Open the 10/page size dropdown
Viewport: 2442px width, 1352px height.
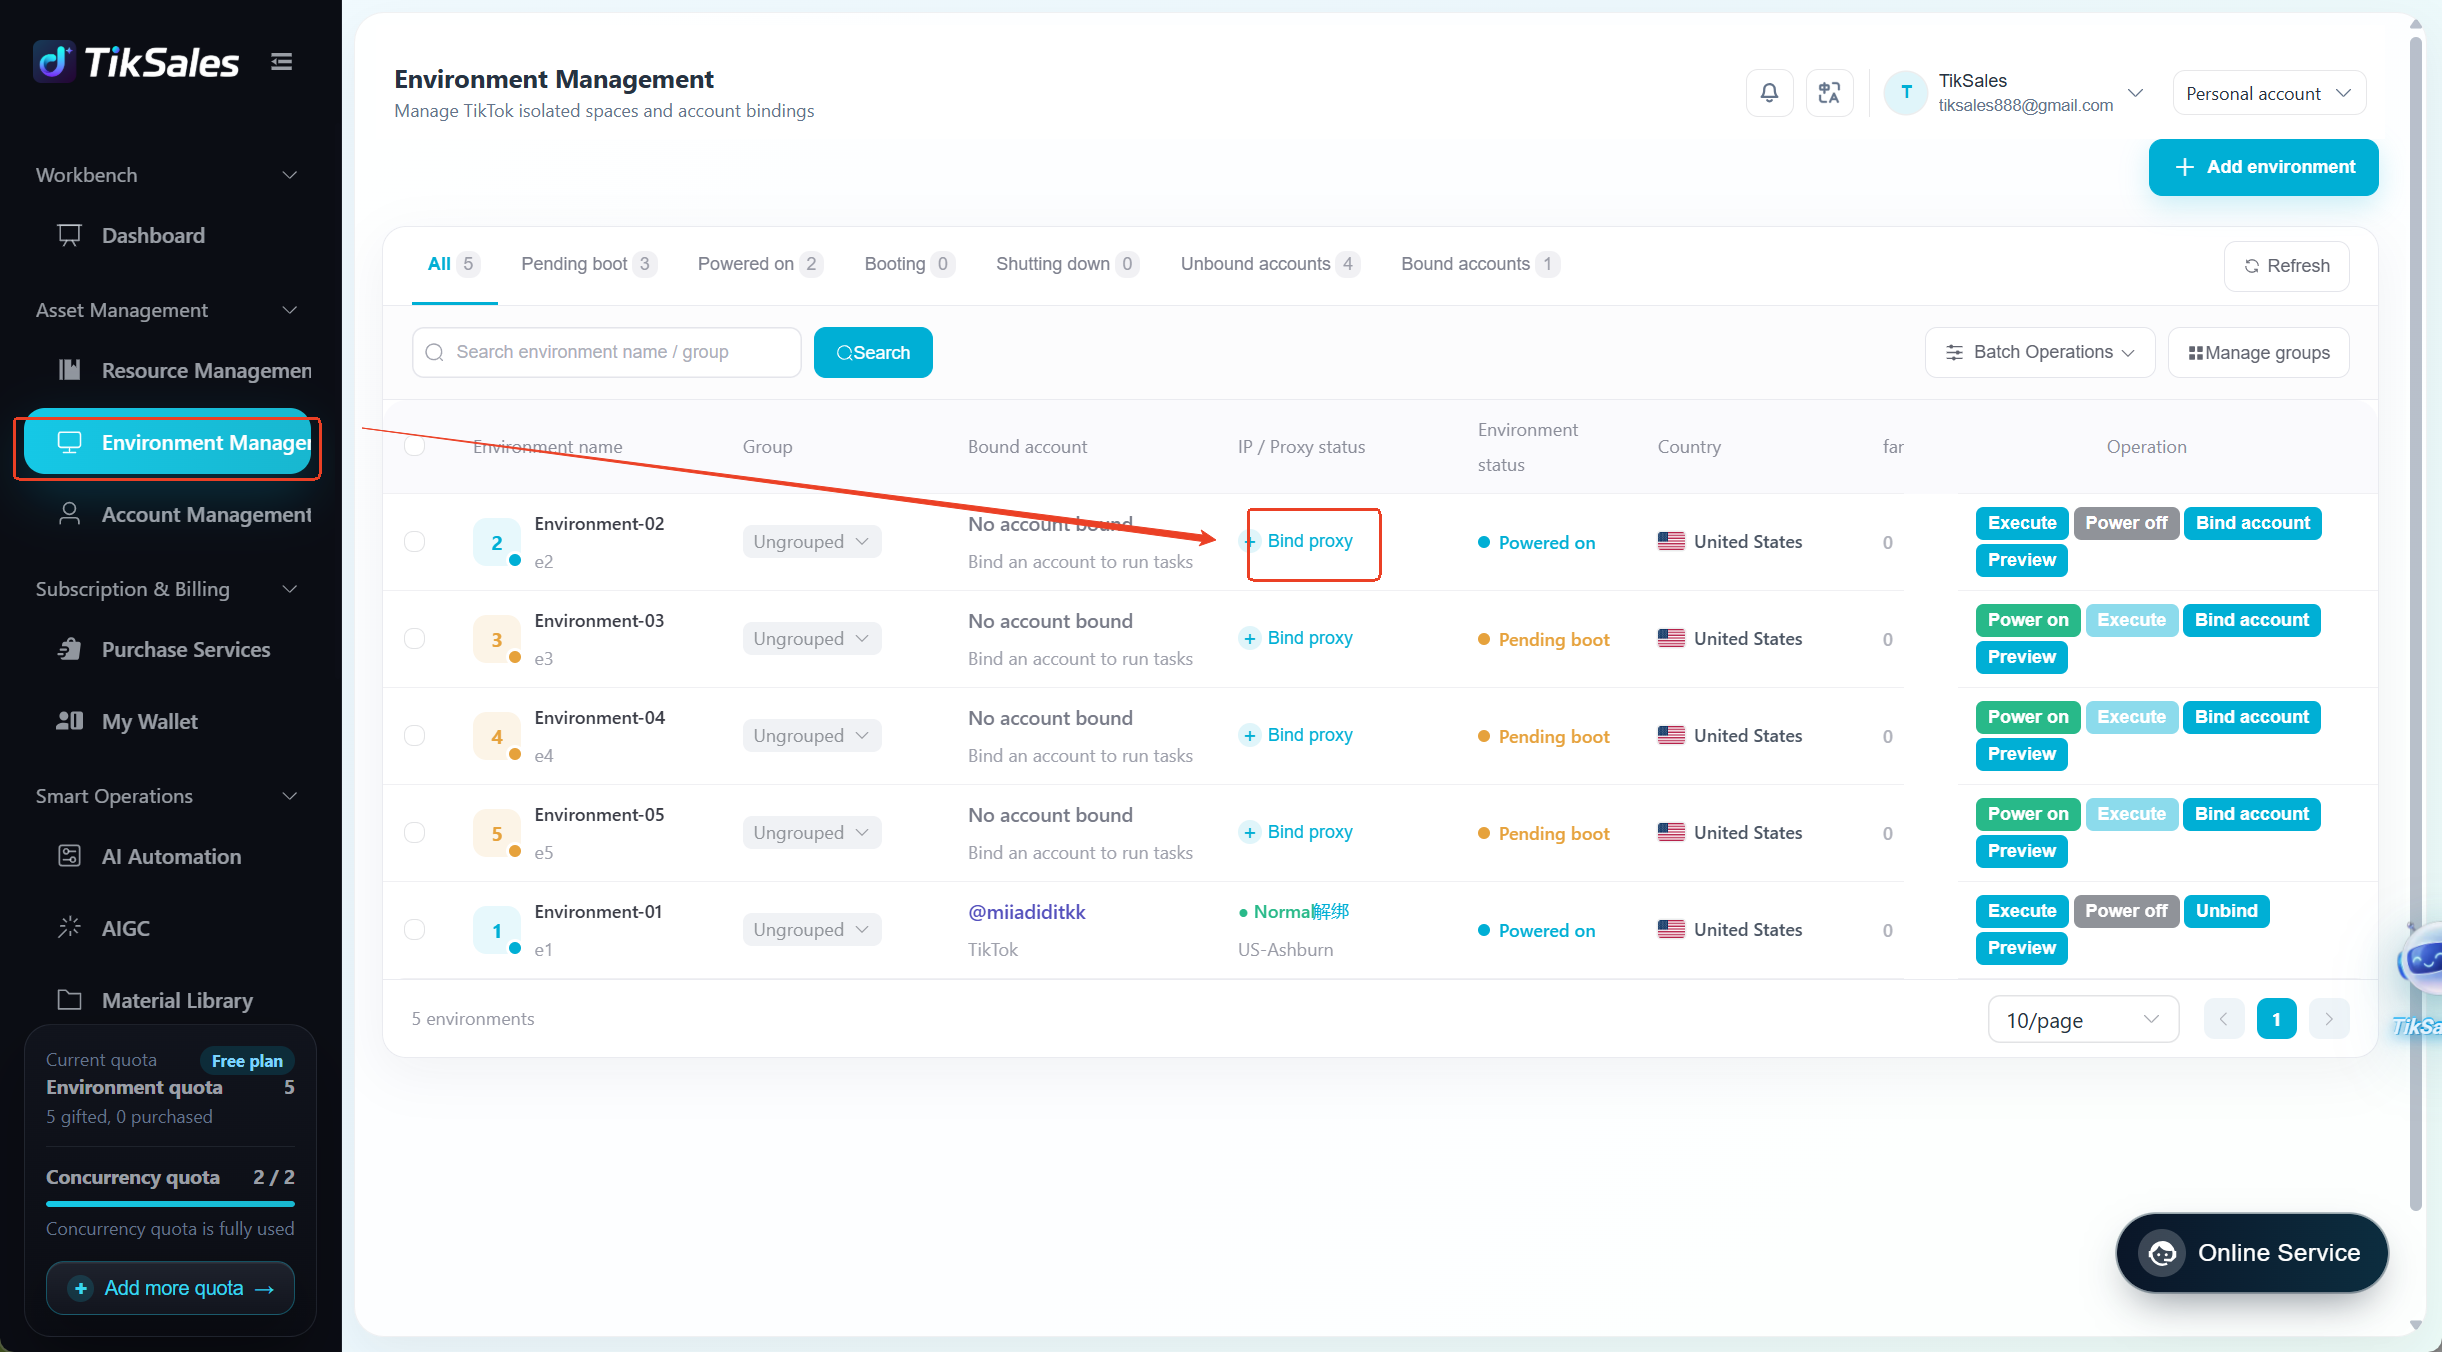2083,1019
